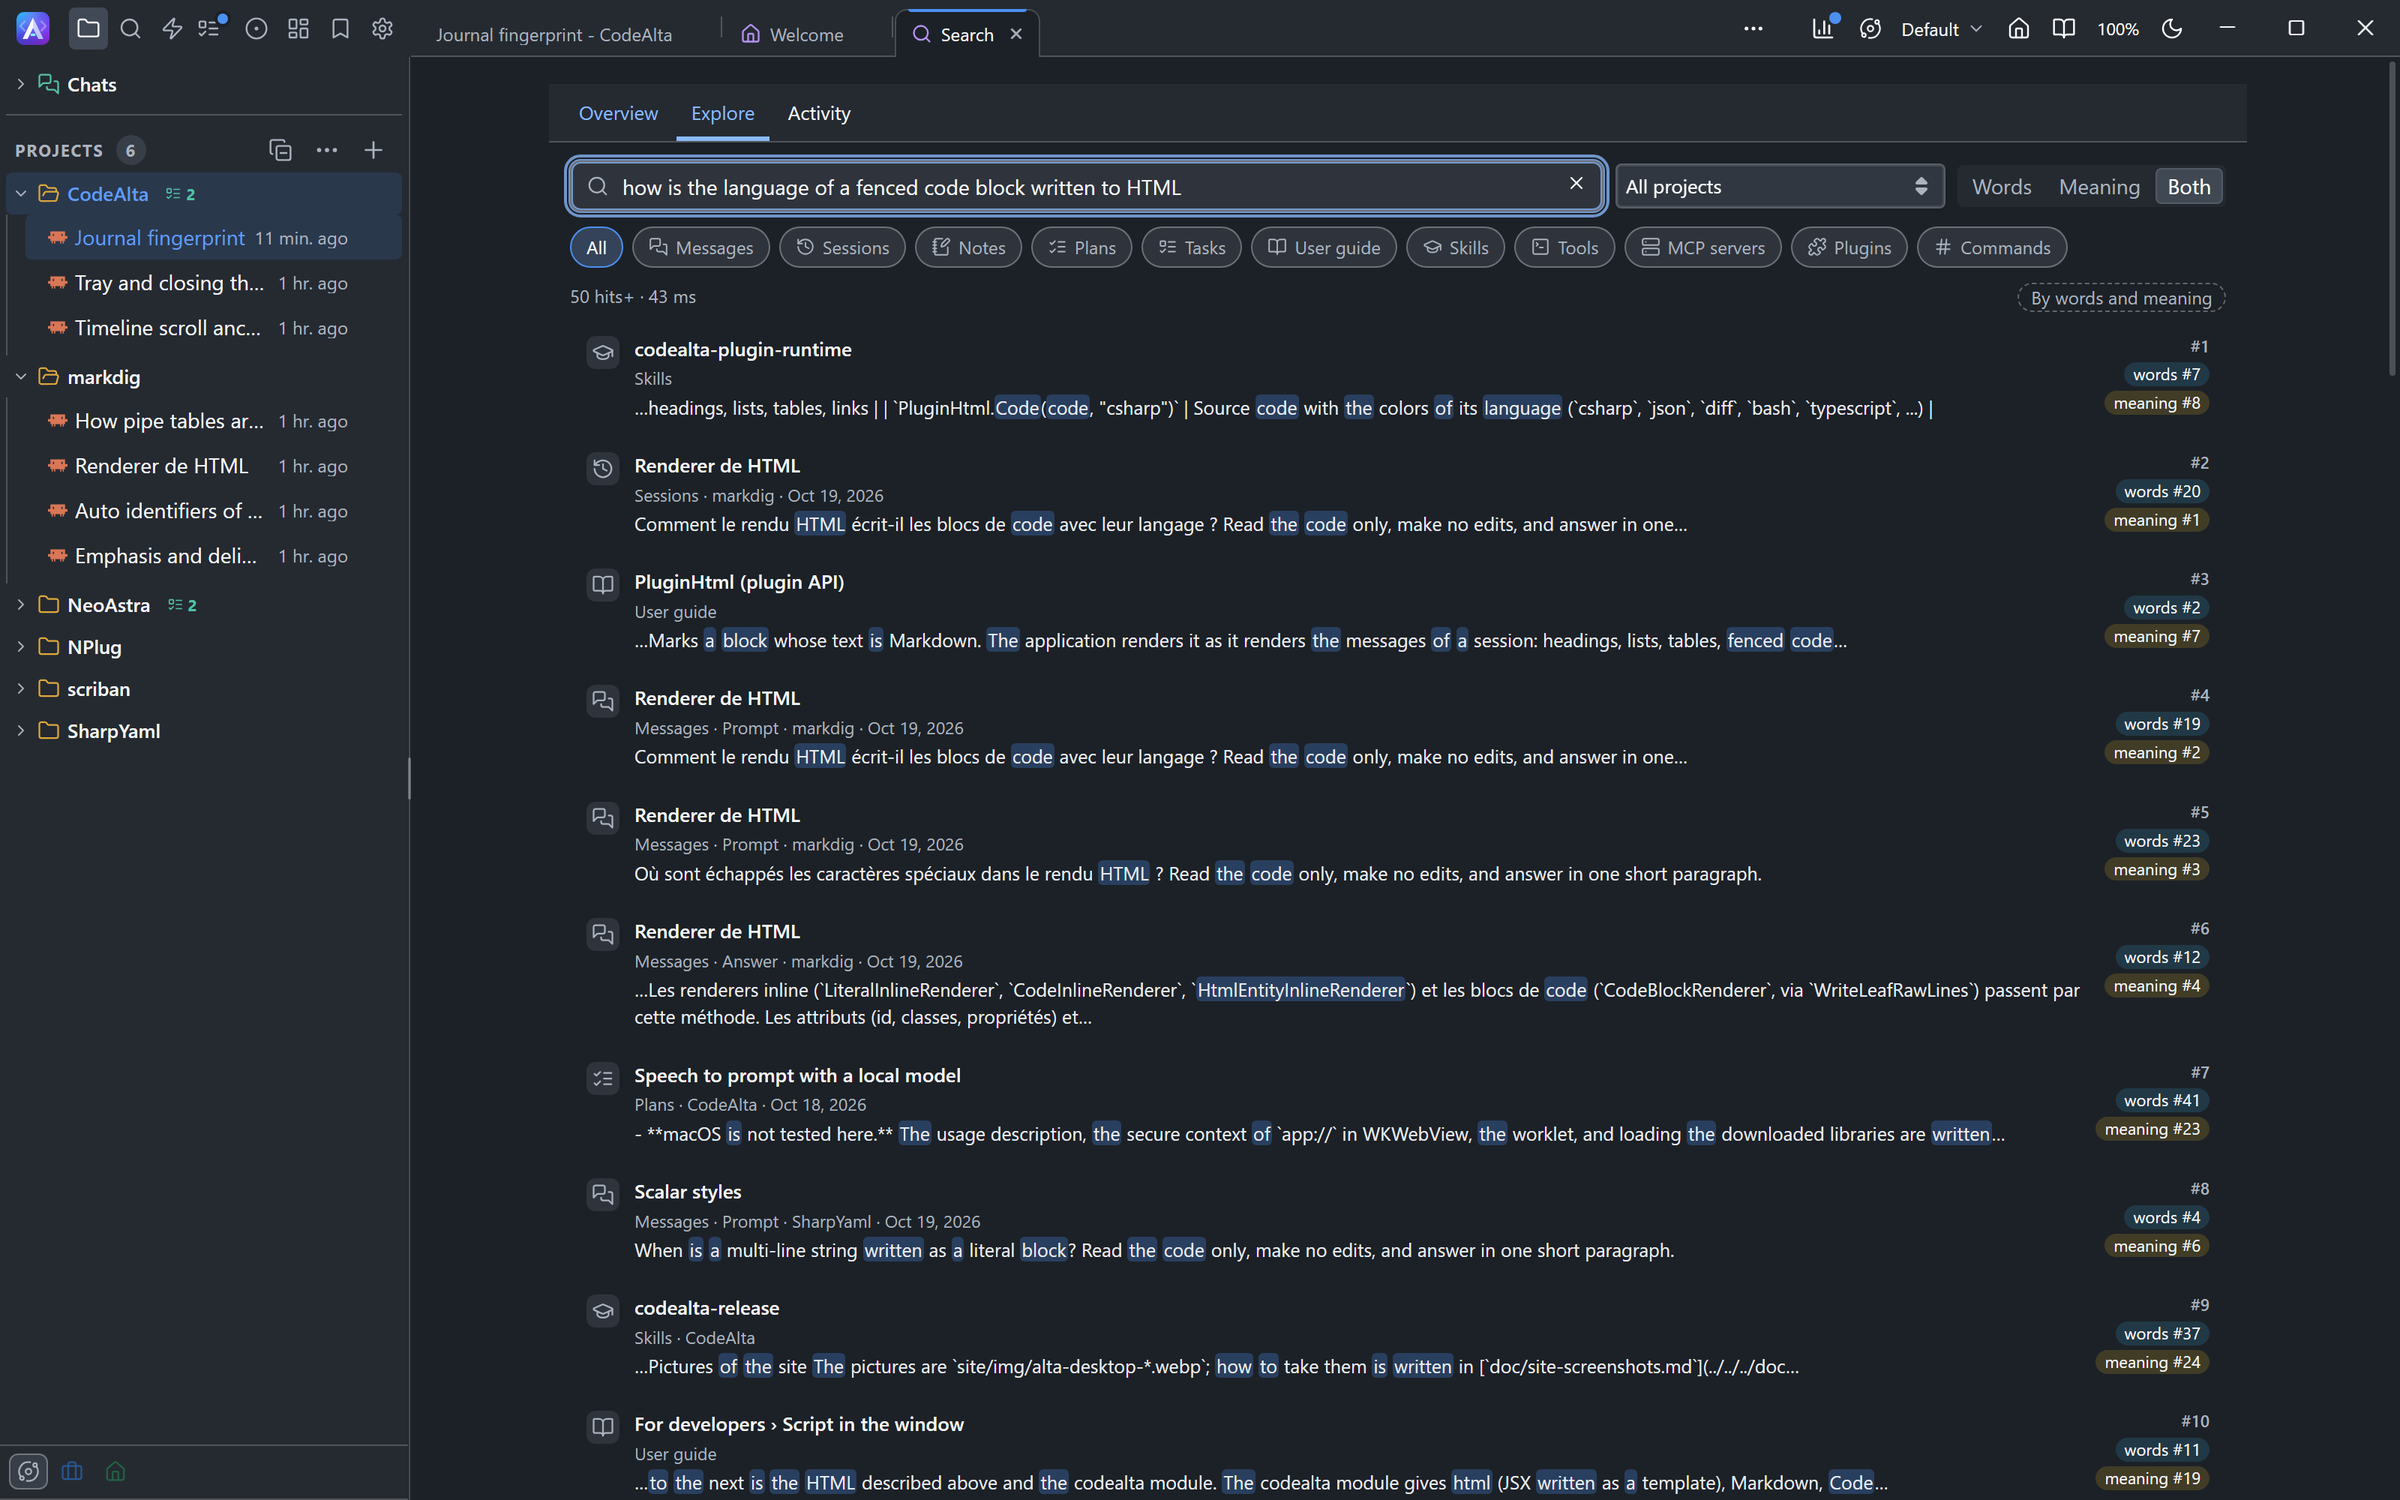Select the Words search mode
Image resolution: width=2400 pixels, height=1500 pixels.
(2001, 187)
